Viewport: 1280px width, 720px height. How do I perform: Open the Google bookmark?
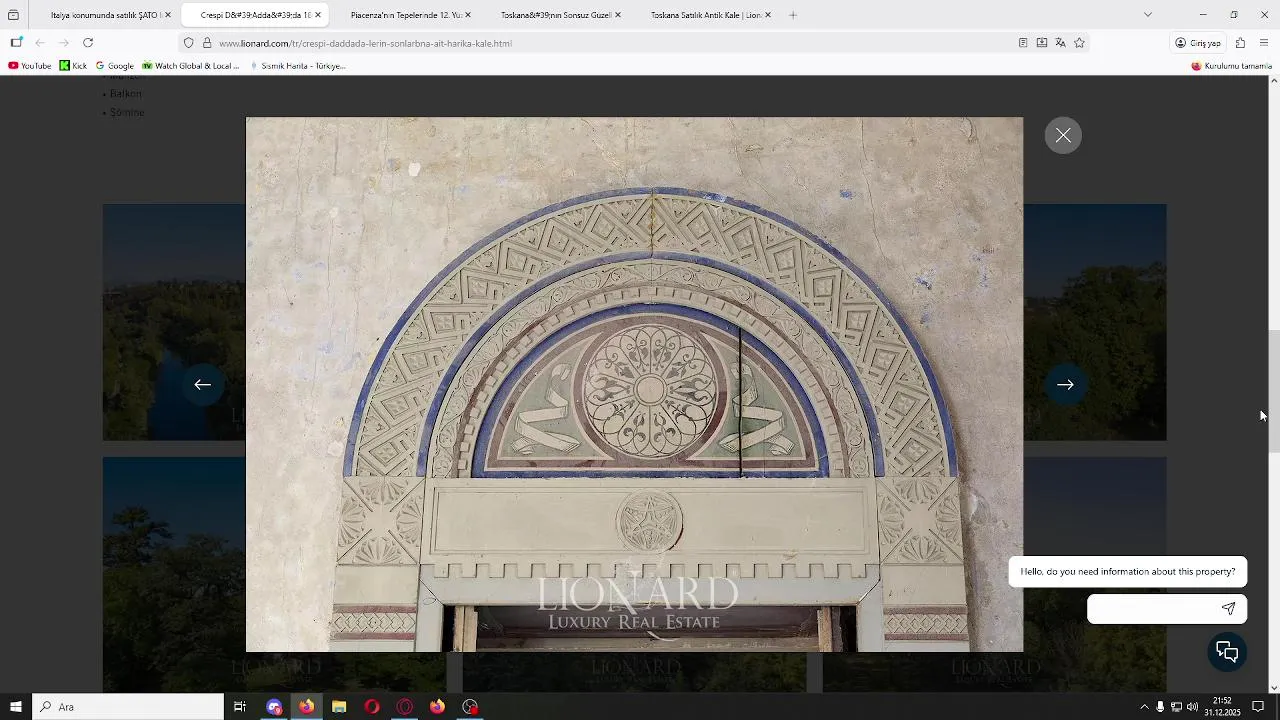(x=114, y=66)
